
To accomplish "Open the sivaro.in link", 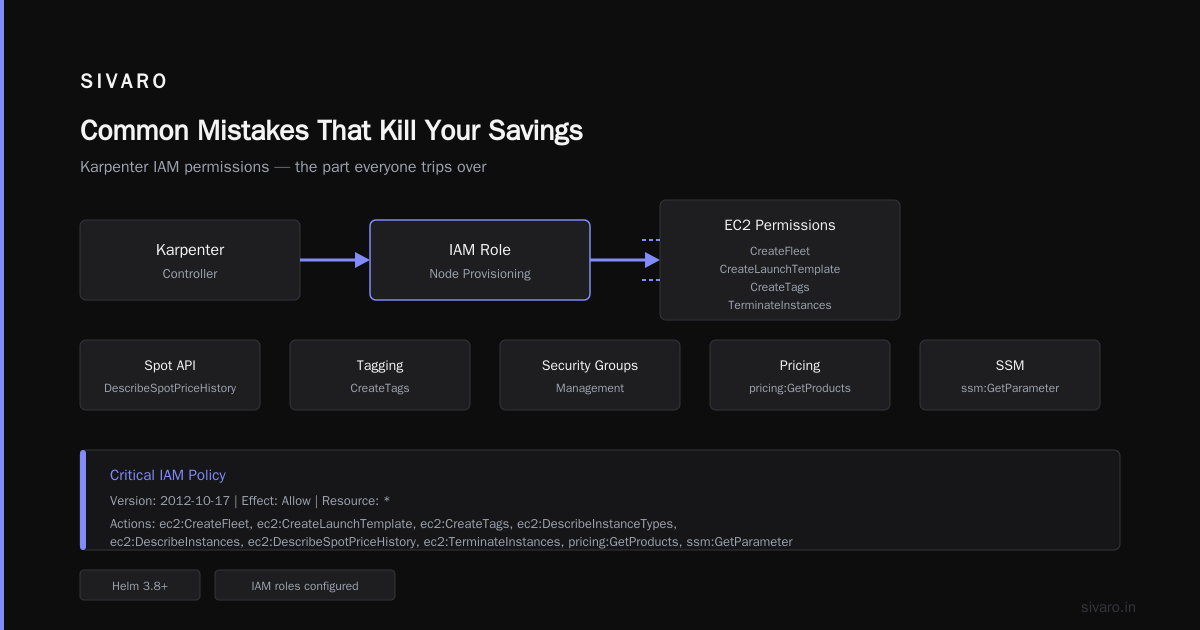I will pyautogui.click(x=1108, y=607).
